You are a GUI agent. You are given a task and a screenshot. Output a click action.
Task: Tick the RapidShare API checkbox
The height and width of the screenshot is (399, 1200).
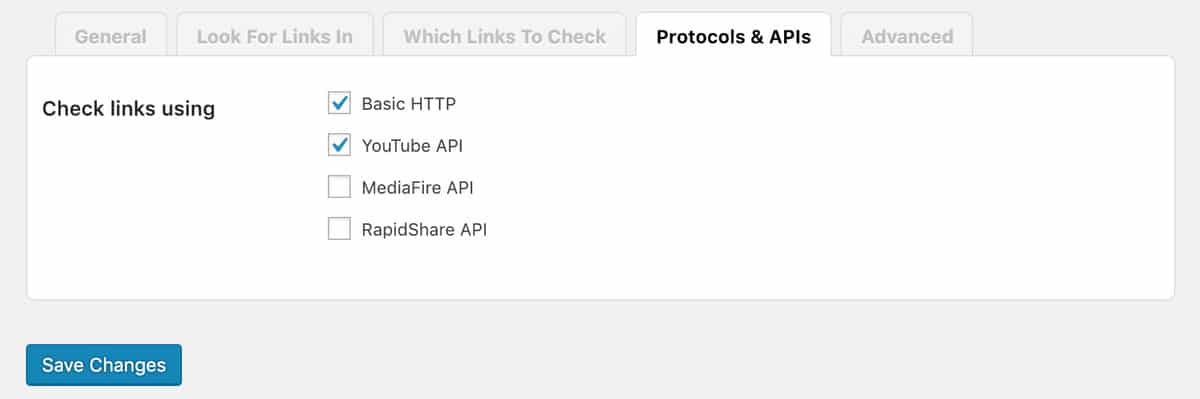pyautogui.click(x=340, y=229)
